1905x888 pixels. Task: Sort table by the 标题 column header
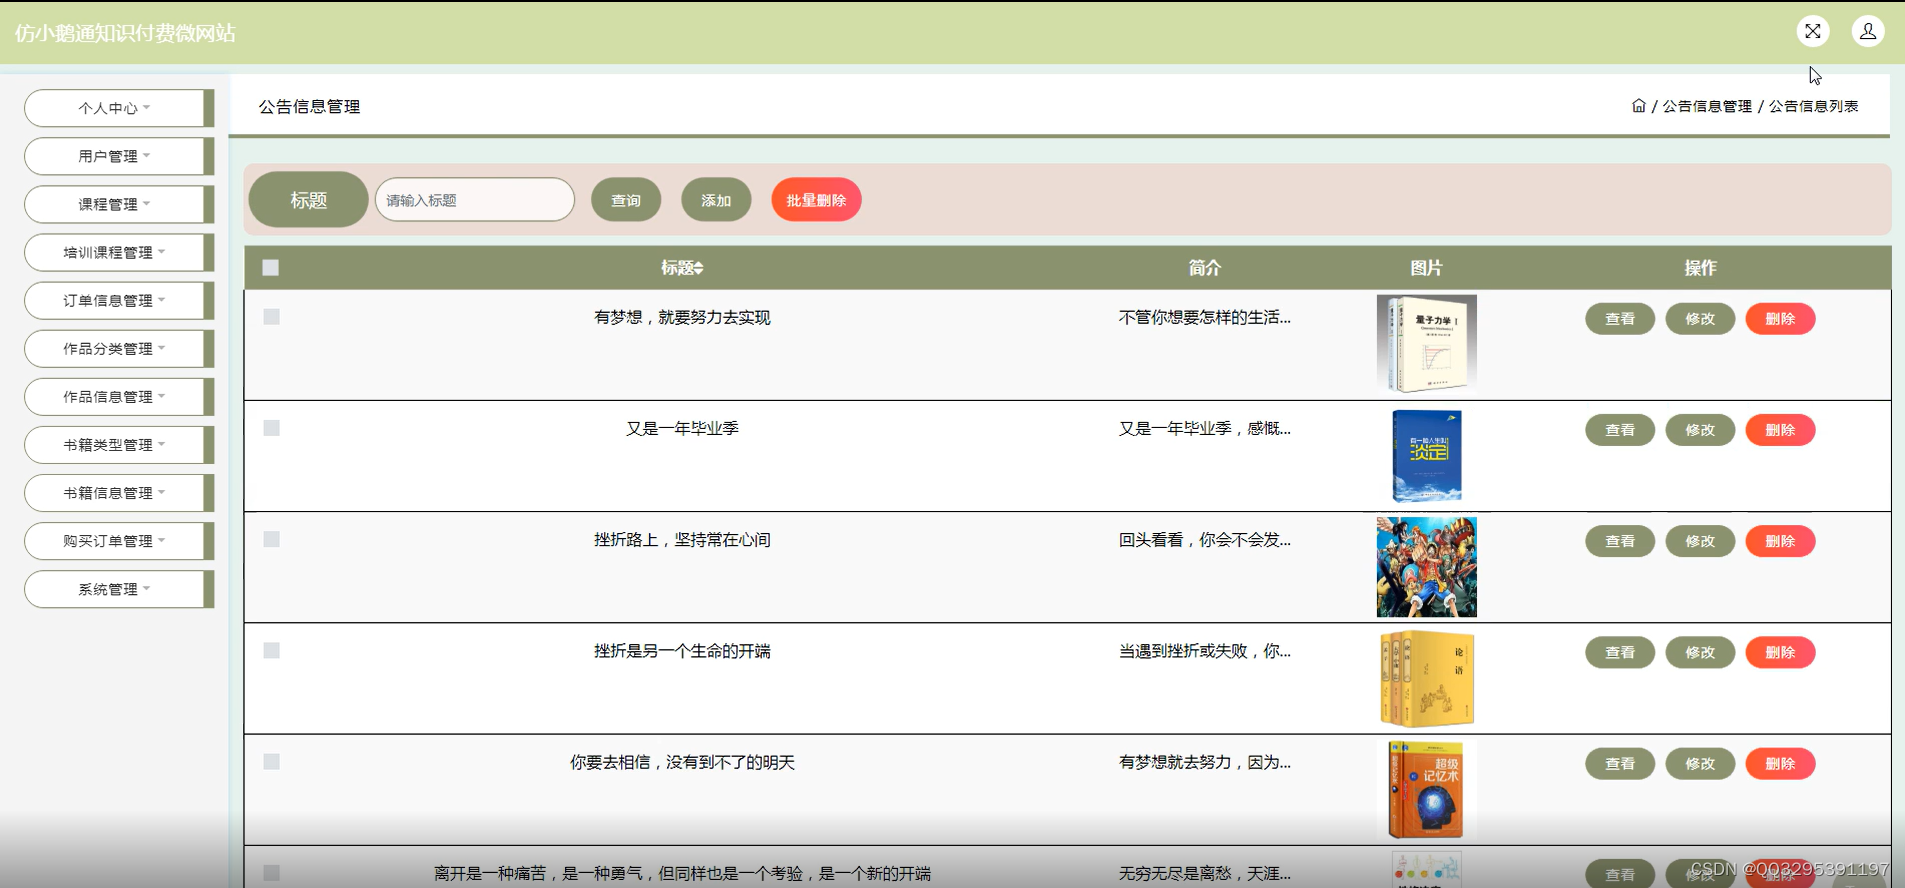682,268
